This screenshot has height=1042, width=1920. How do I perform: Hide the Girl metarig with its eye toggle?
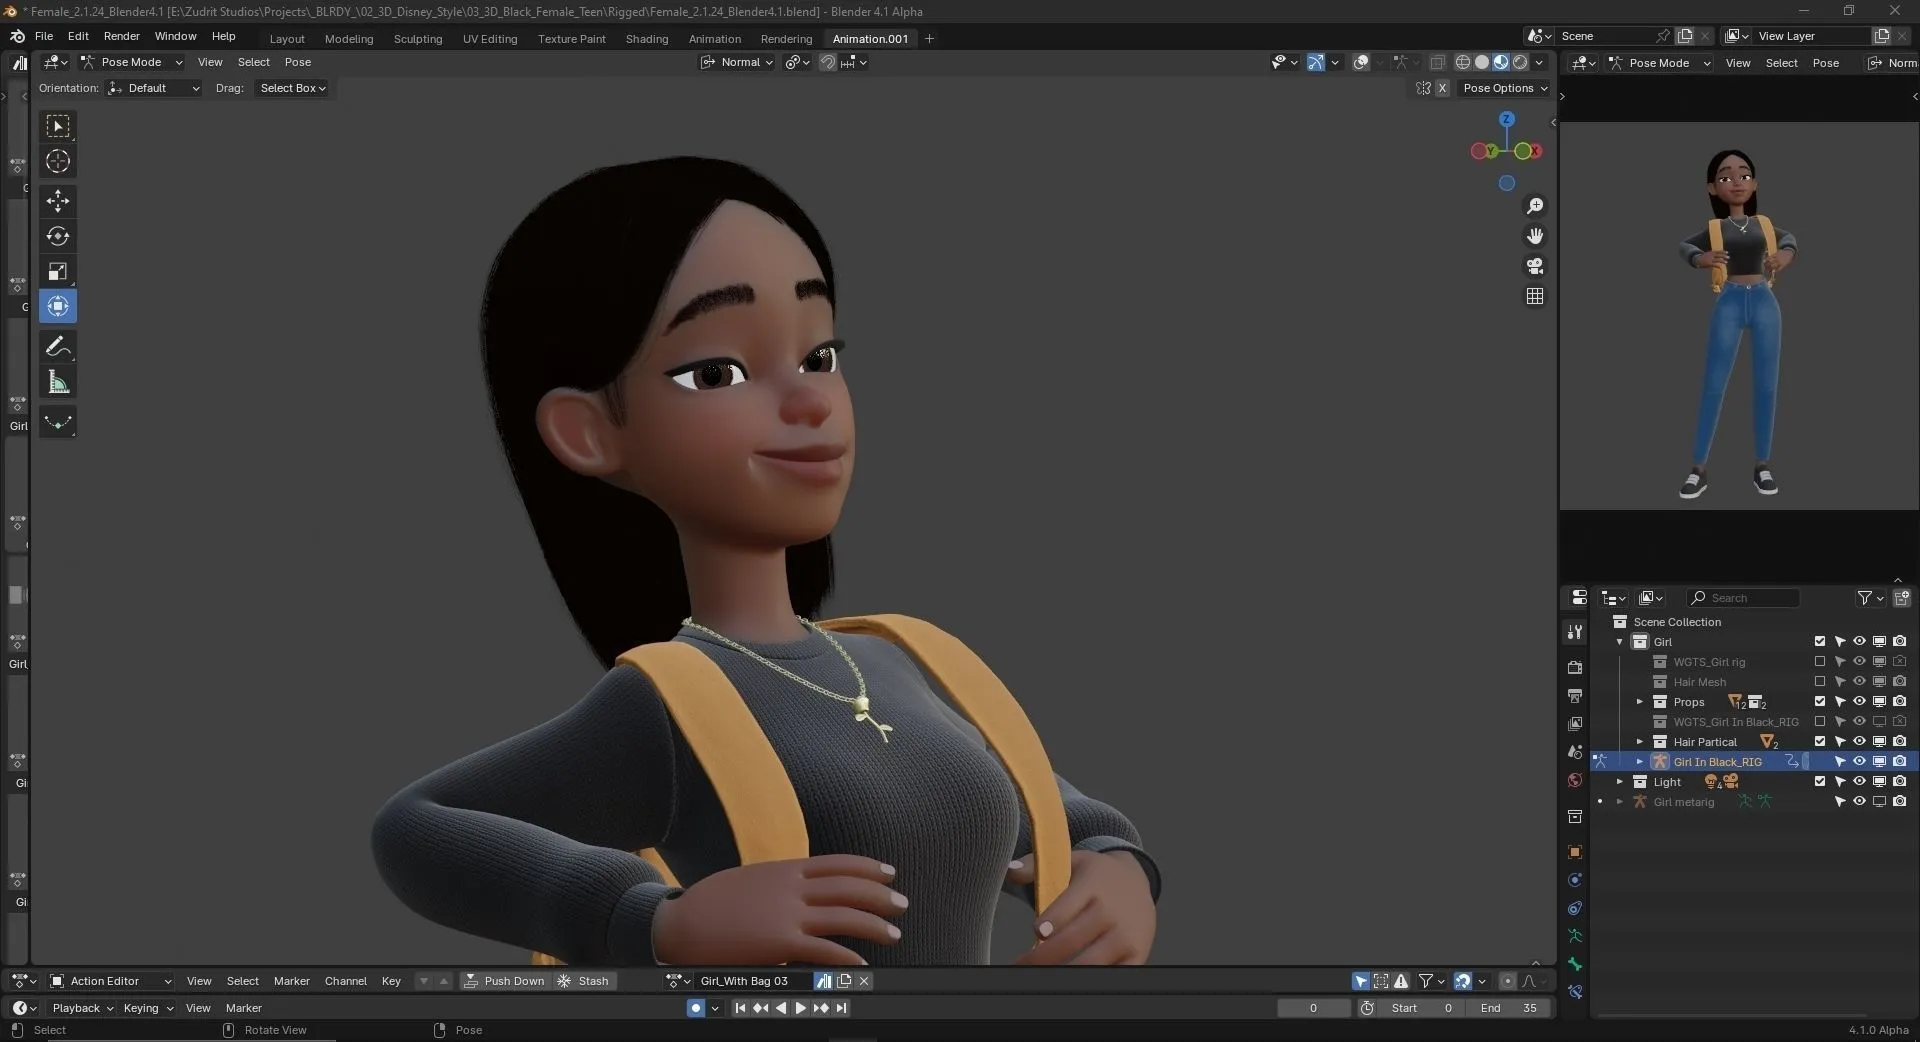(x=1858, y=802)
